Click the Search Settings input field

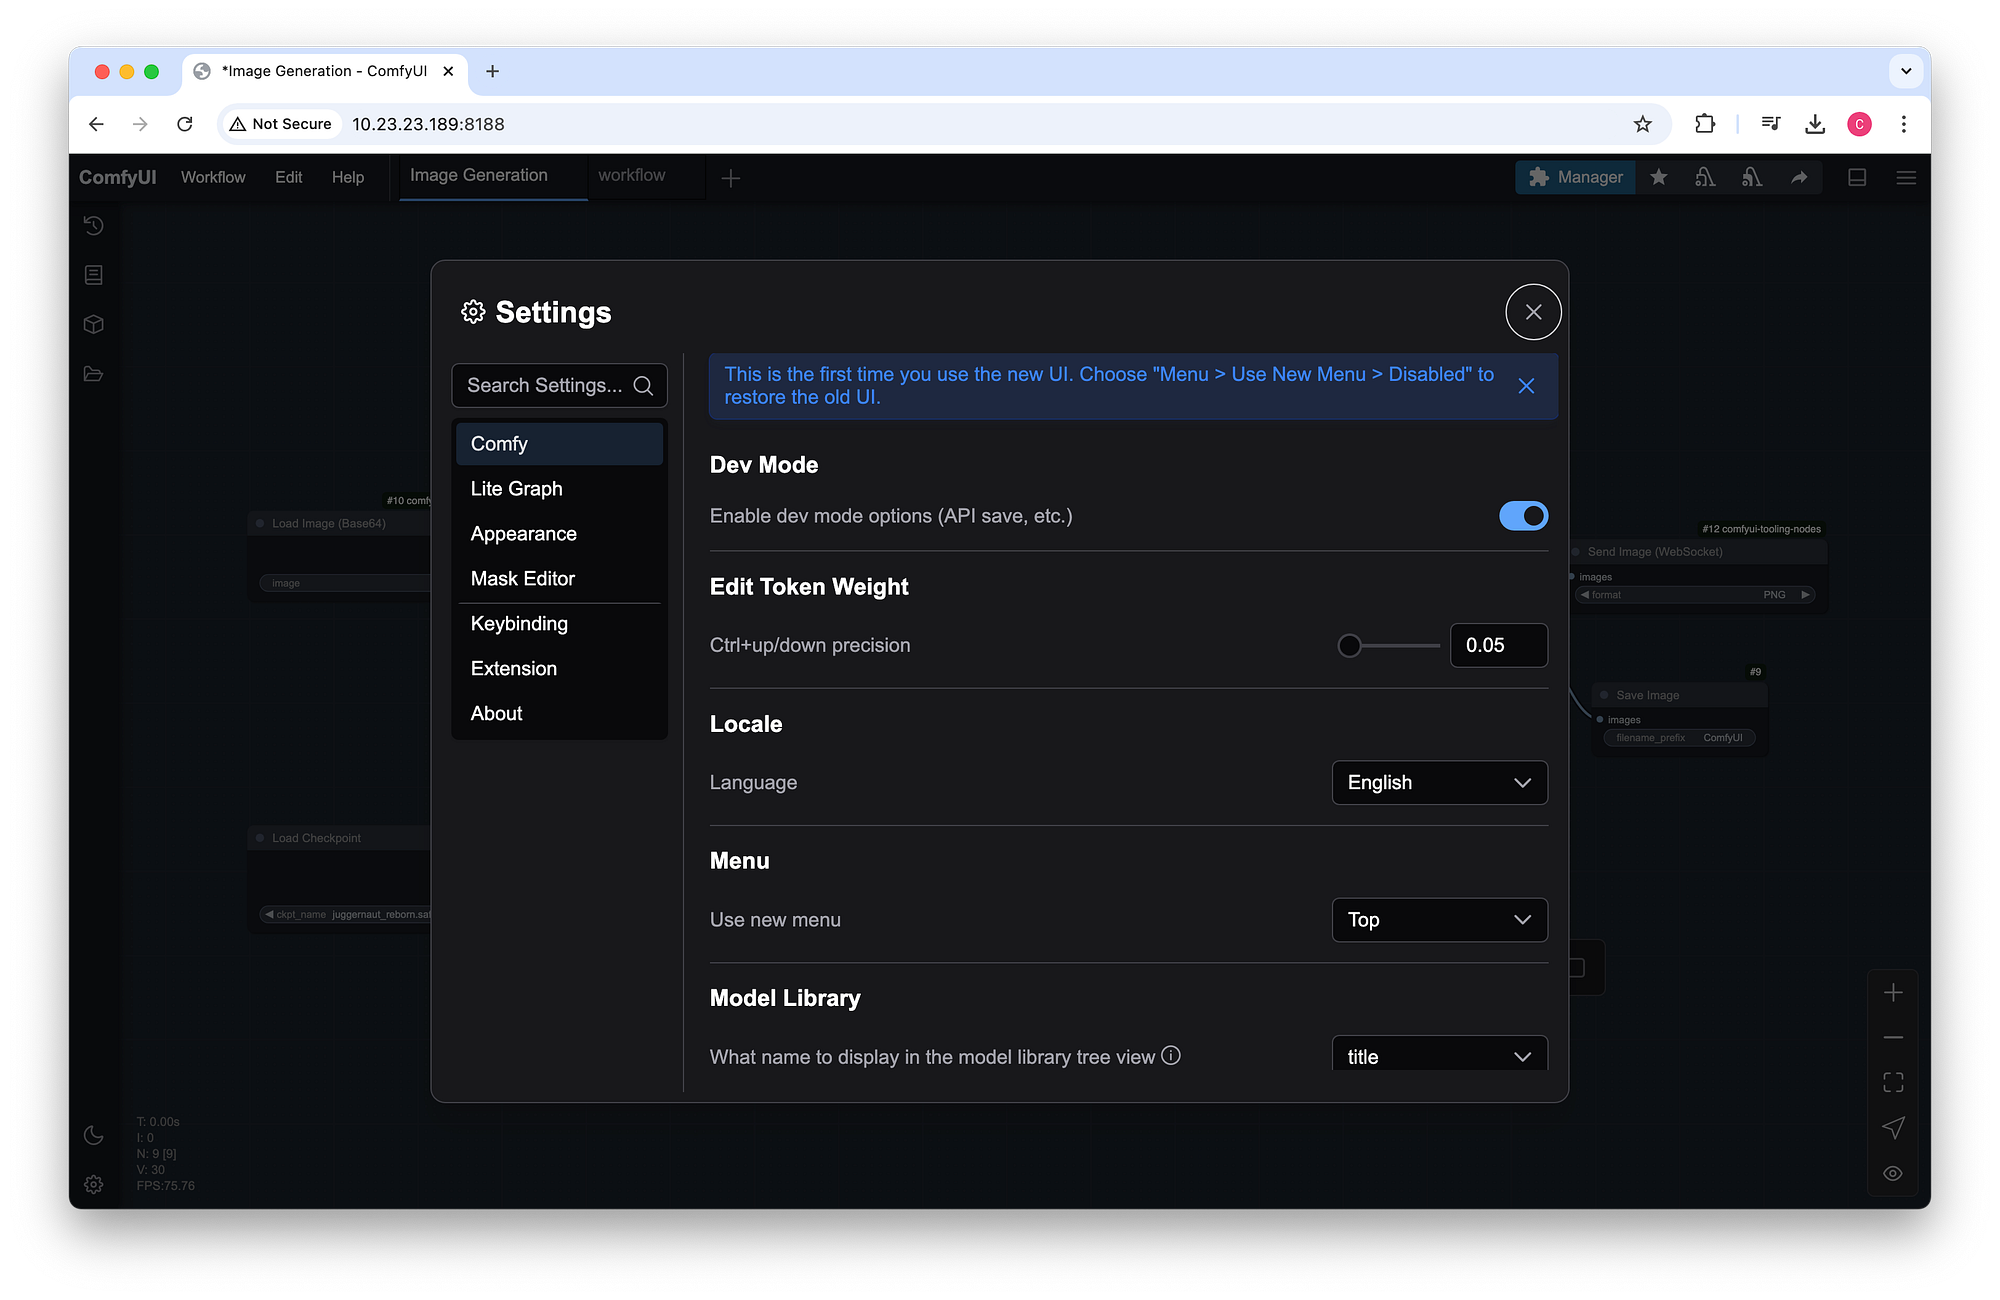tap(545, 386)
